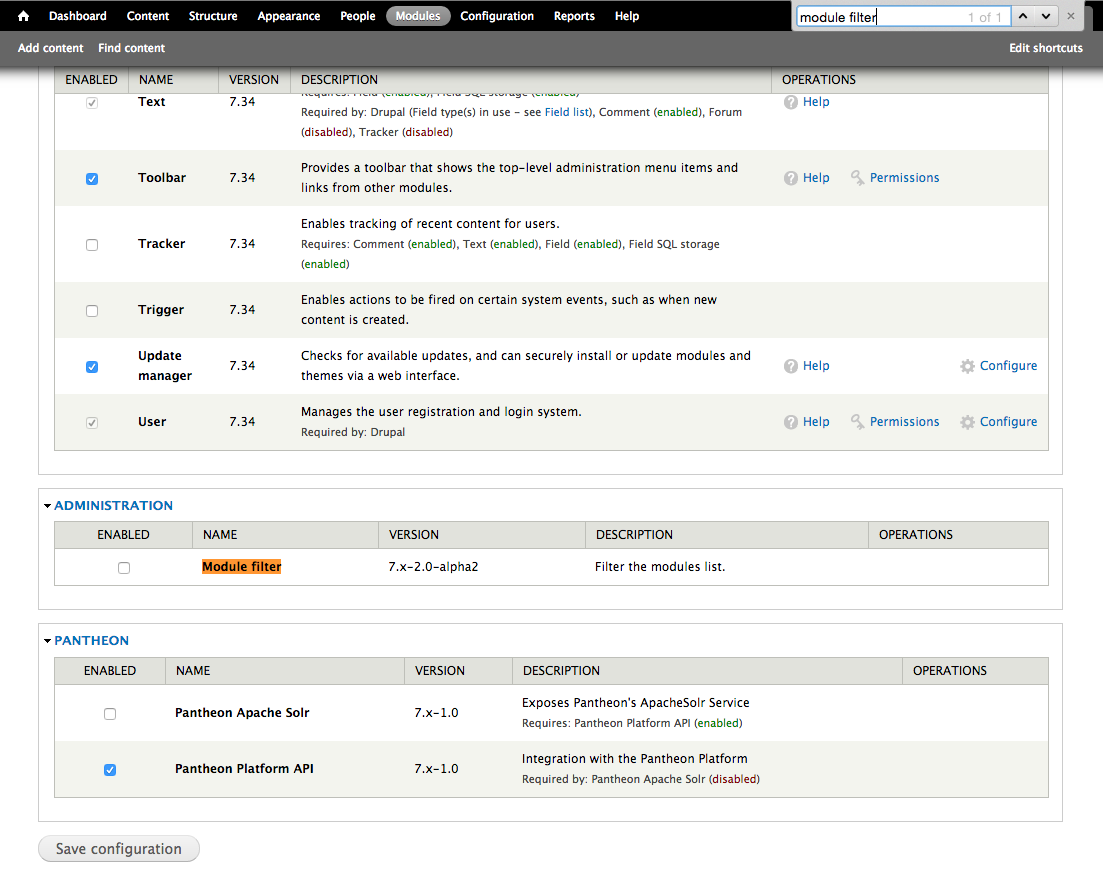This screenshot has height=883, width=1103.
Task: Open the People menu item
Action: click(x=357, y=16)
